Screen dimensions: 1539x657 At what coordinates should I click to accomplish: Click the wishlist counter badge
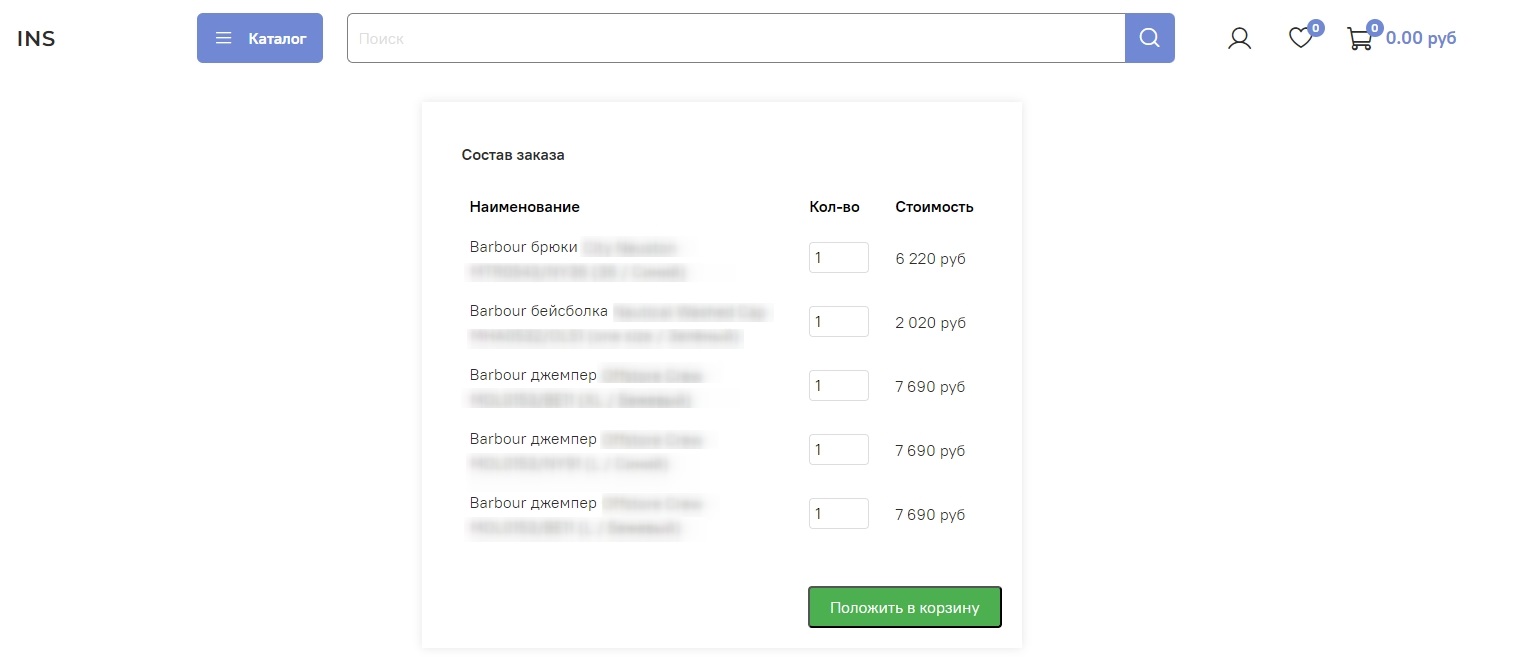(x=1316, y=28)
